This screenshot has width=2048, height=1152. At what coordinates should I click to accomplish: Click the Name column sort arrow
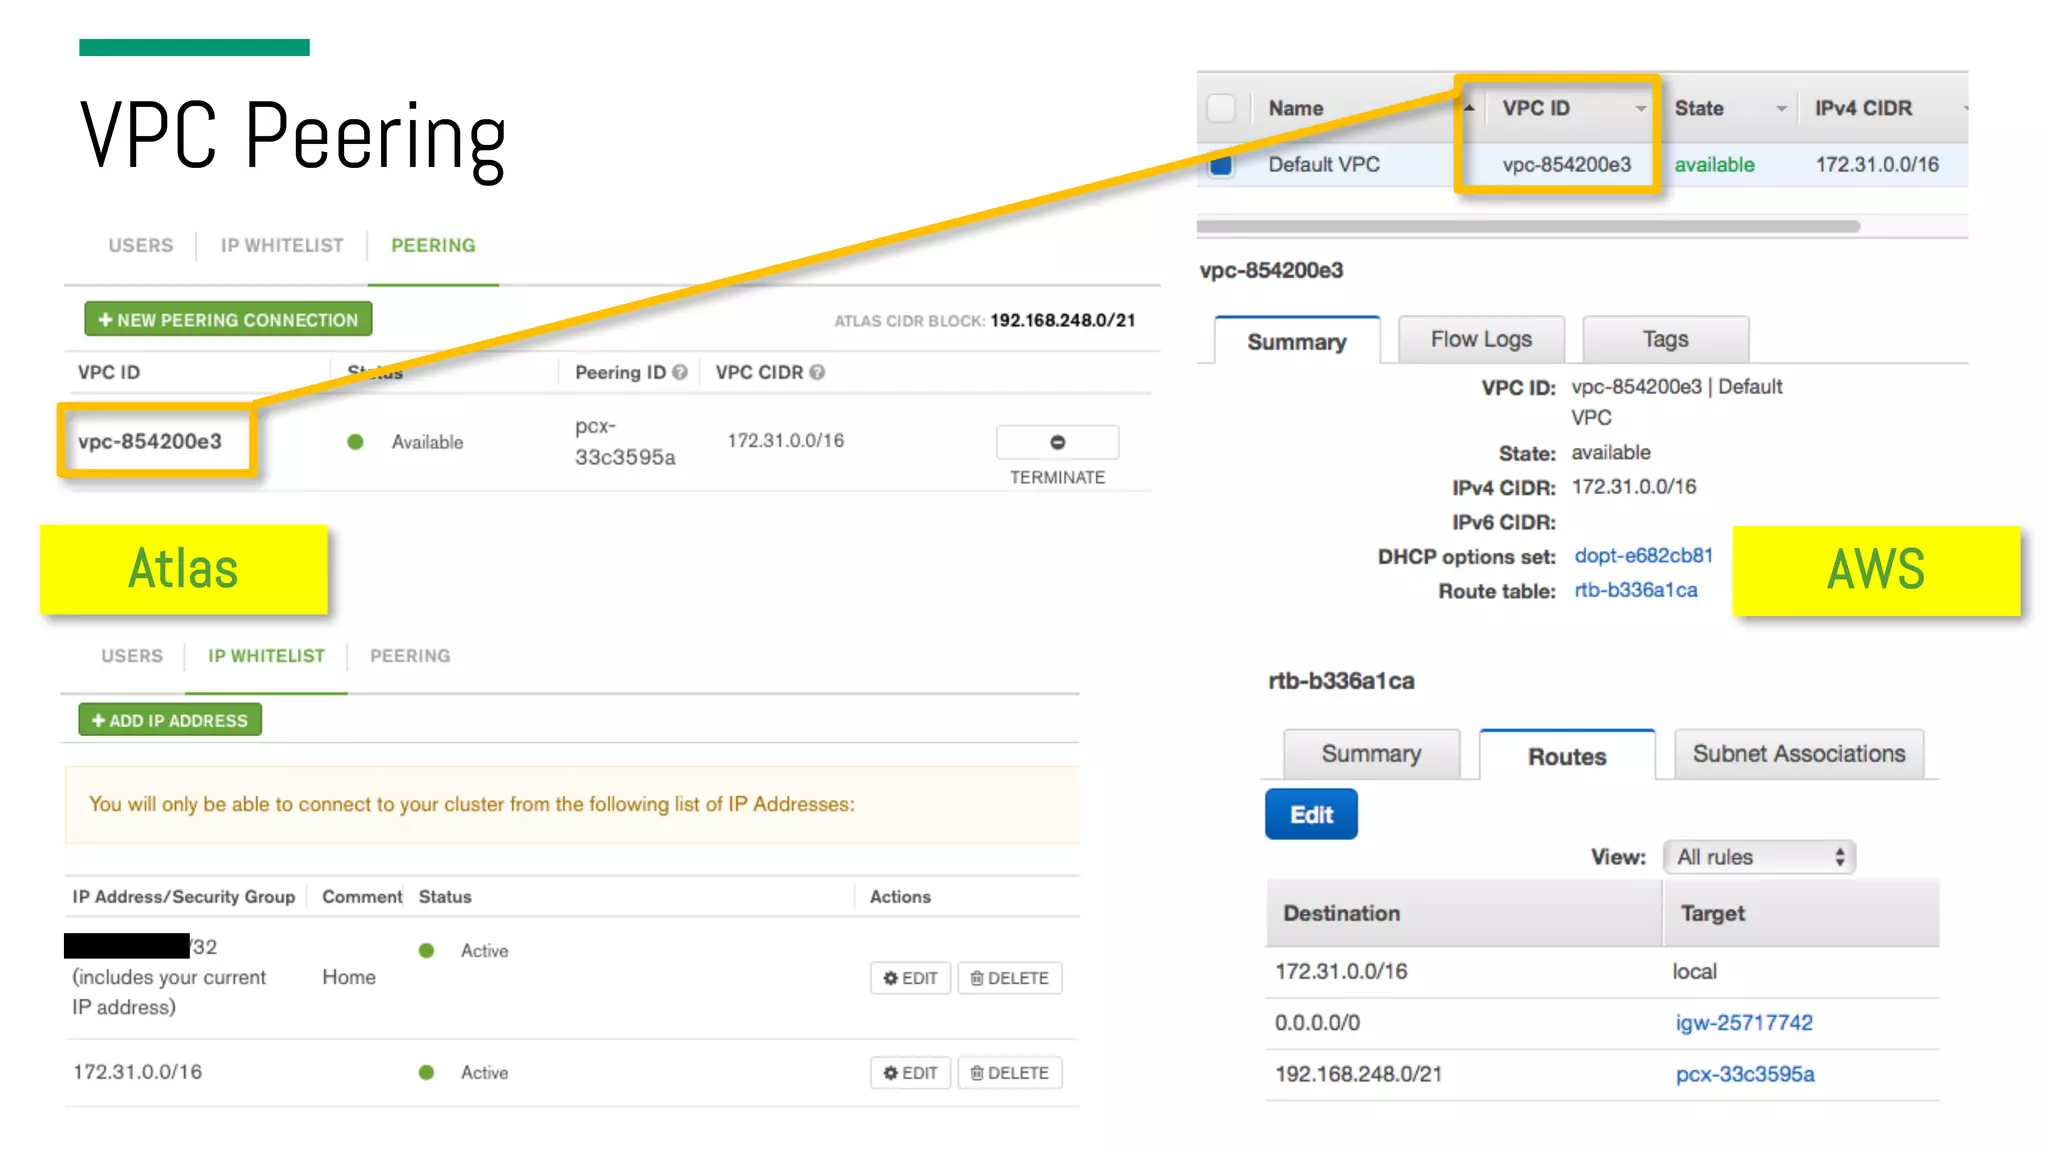point(1469,108)
